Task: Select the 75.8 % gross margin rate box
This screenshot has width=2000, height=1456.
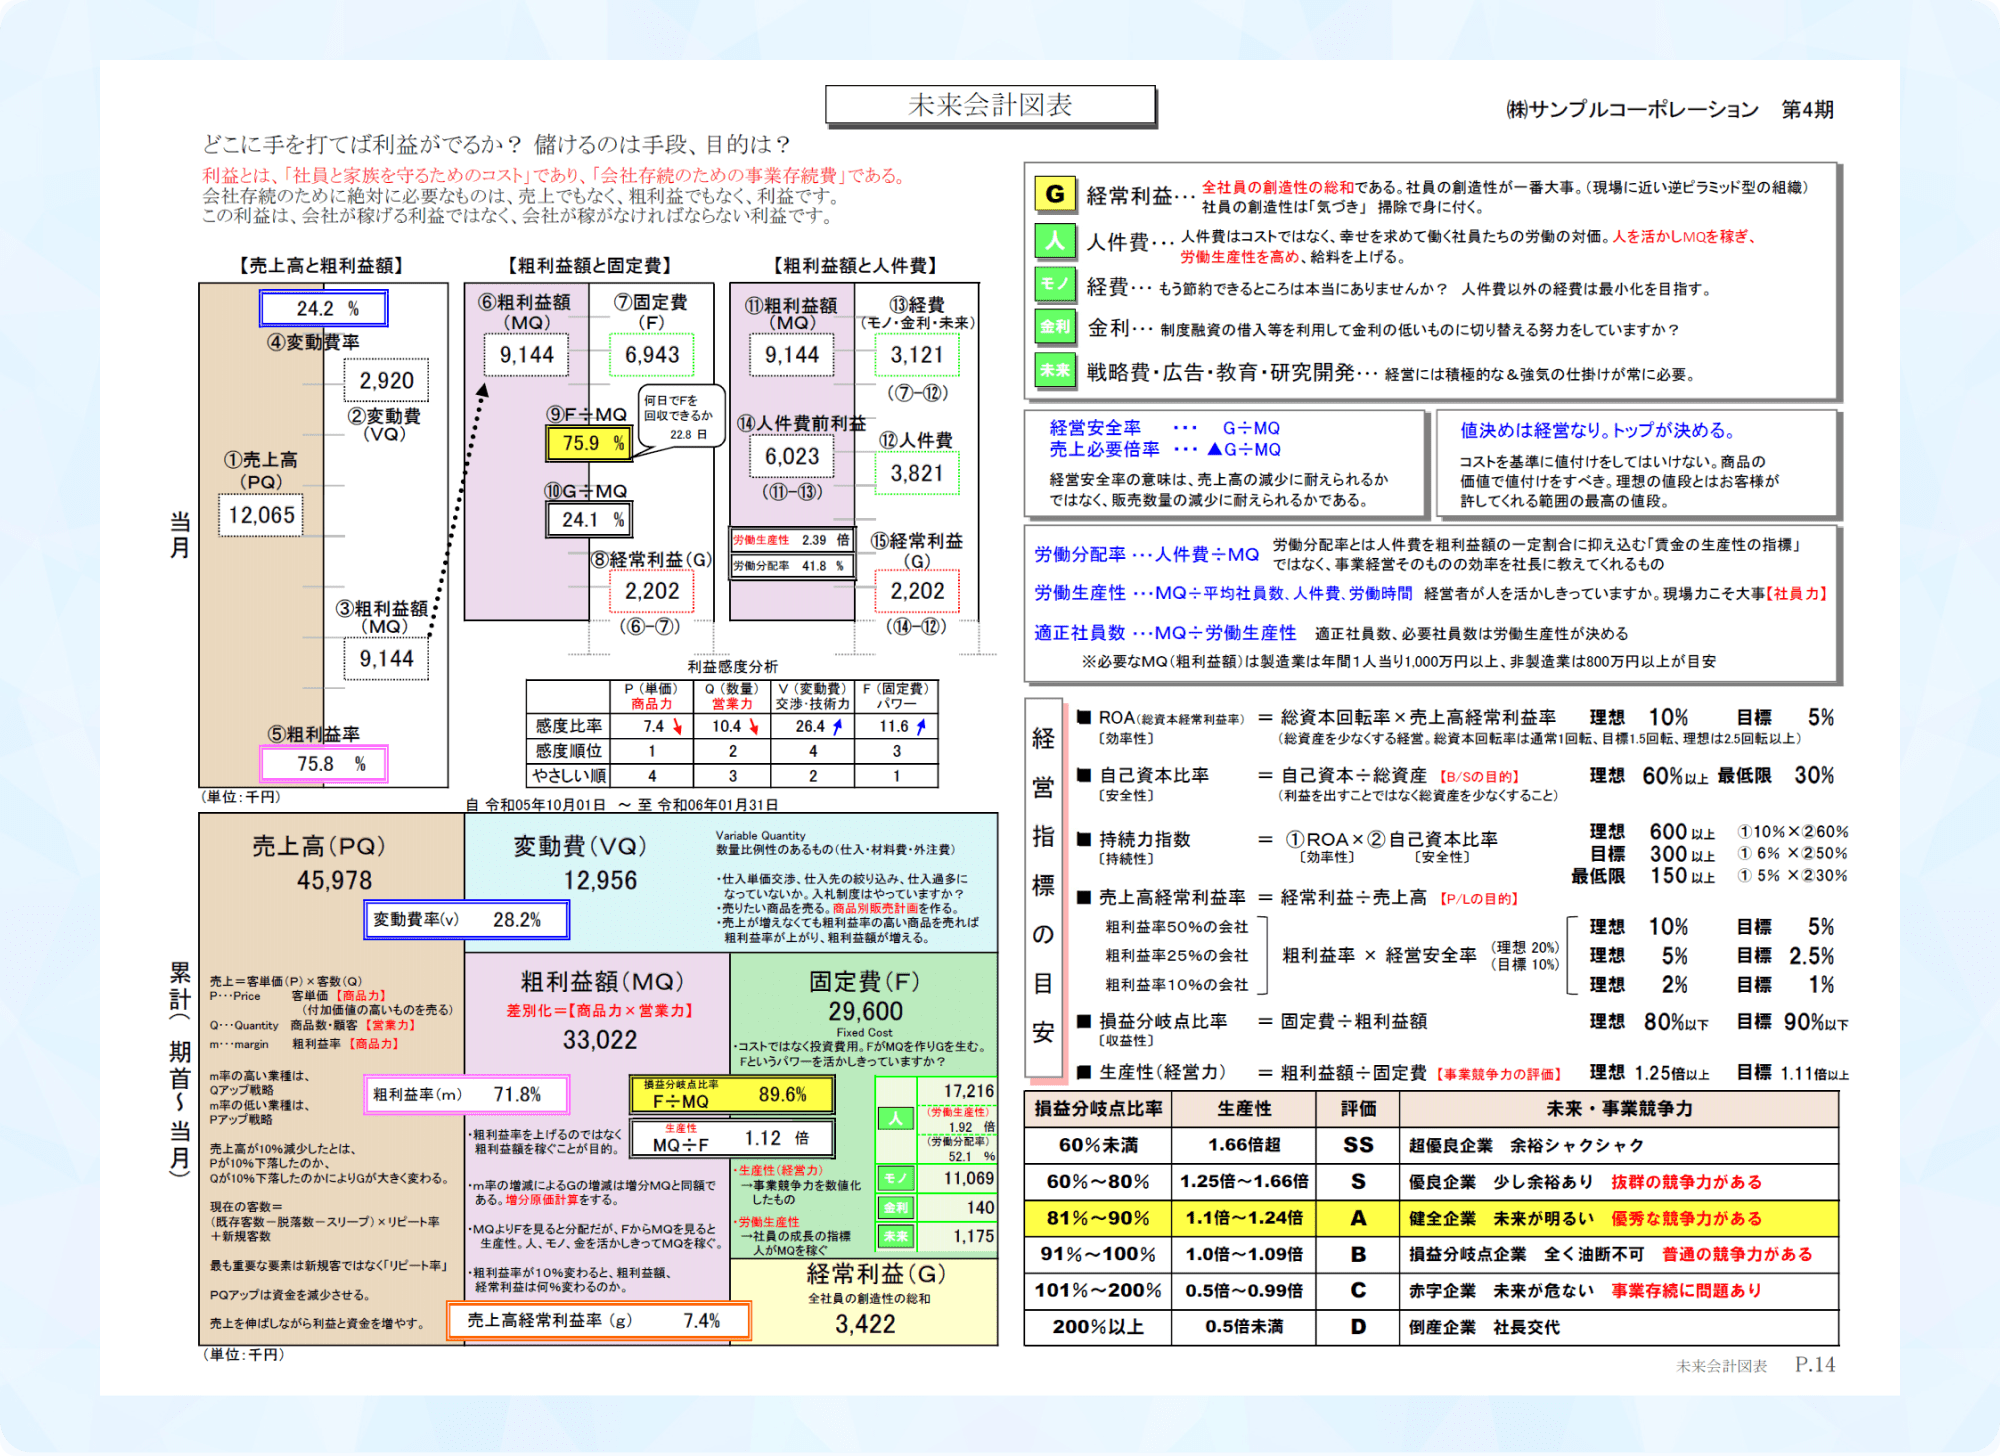Action: pyautogui.click(x=324, y=764)
